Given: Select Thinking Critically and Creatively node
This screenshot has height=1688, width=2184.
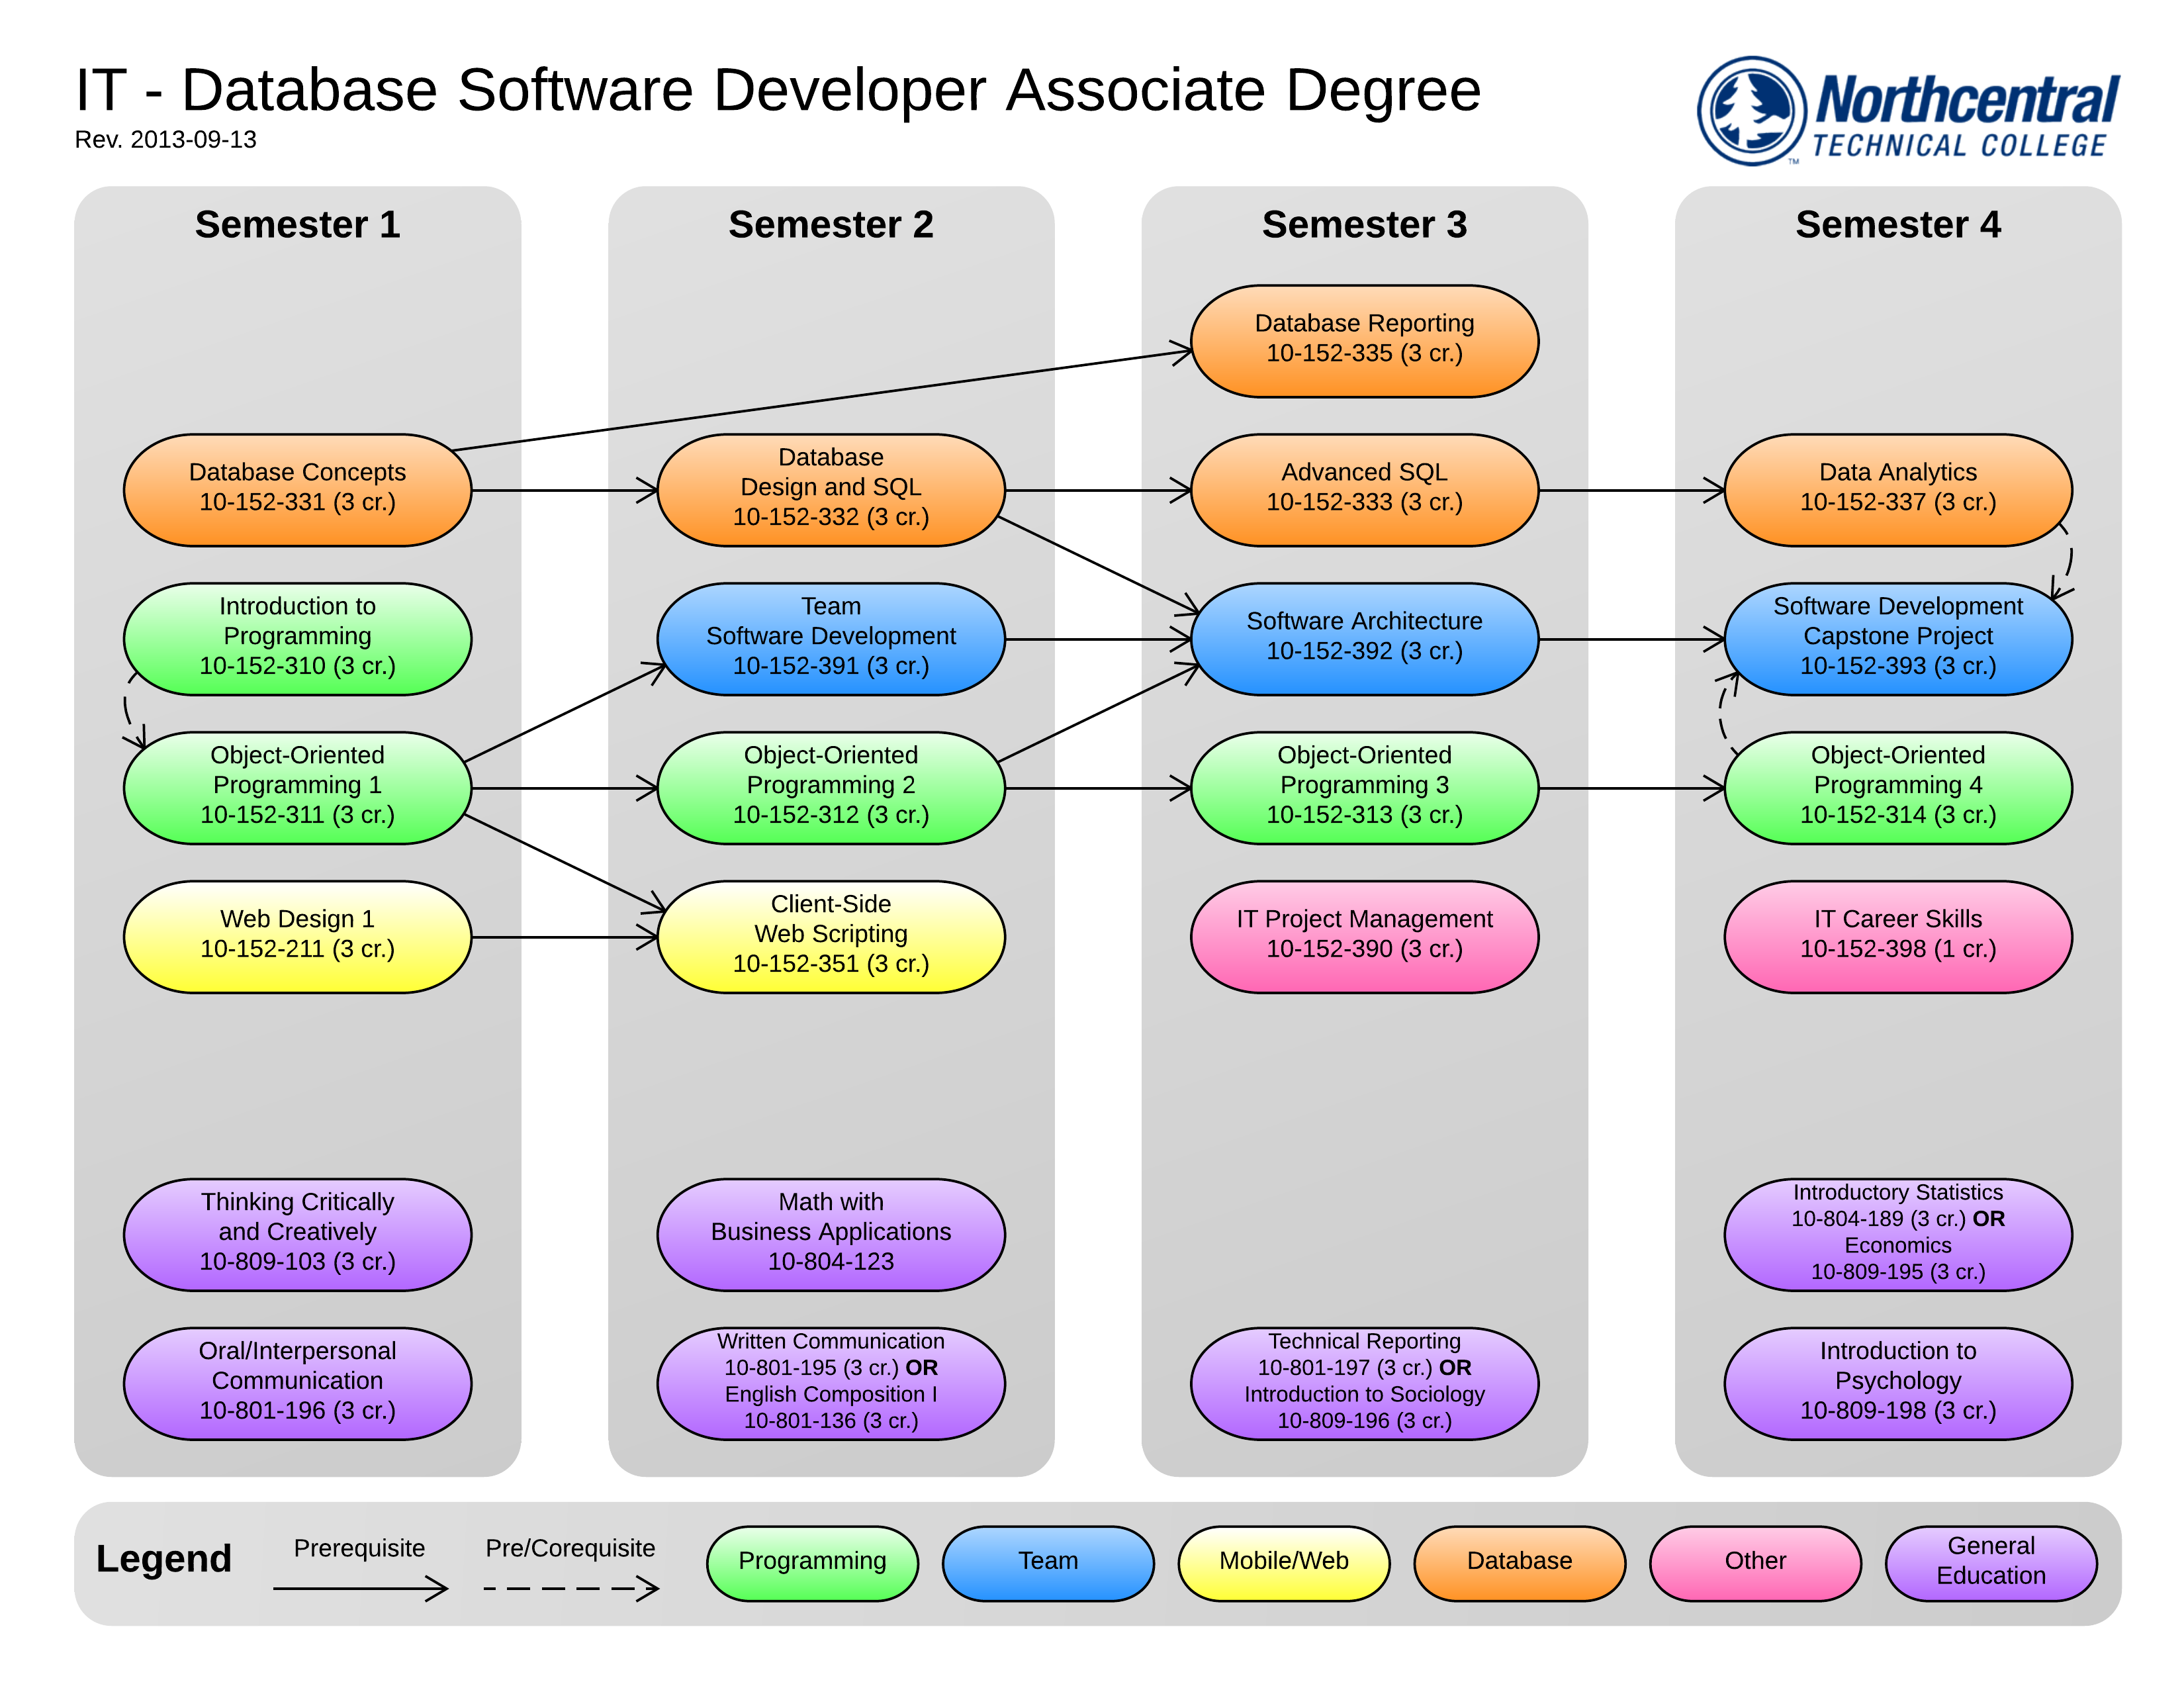Looking at the screenshot, I should coord(297,1234).
